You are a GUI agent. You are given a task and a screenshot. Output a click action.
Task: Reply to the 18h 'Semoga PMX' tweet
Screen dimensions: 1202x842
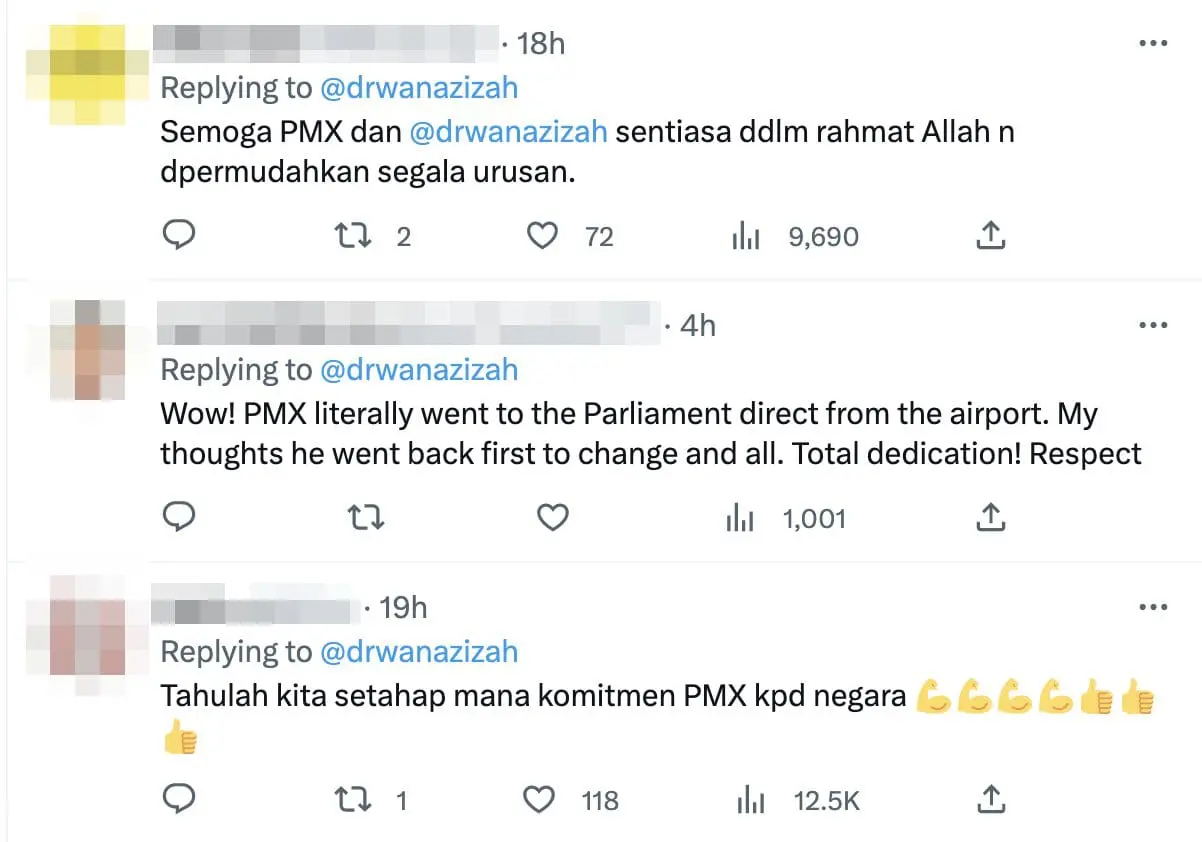click(x=177, y=236)
